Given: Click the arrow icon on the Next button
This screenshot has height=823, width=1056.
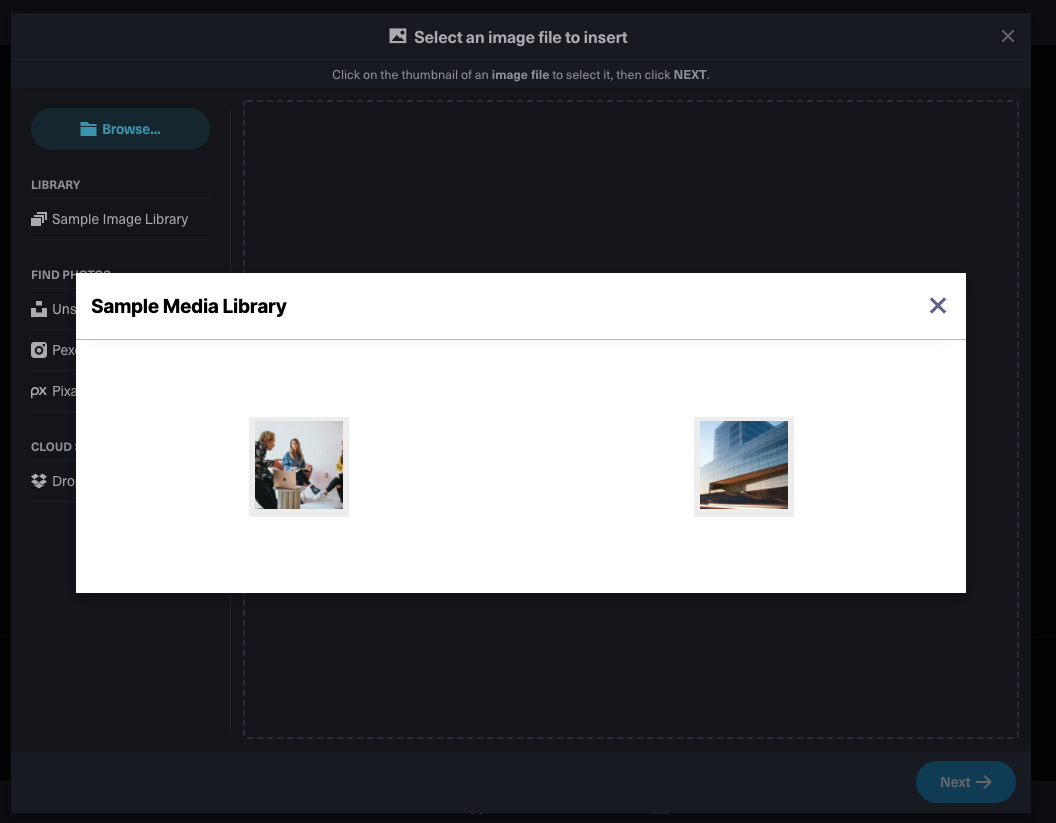Looking at the screenshot, I should [985, 782].
